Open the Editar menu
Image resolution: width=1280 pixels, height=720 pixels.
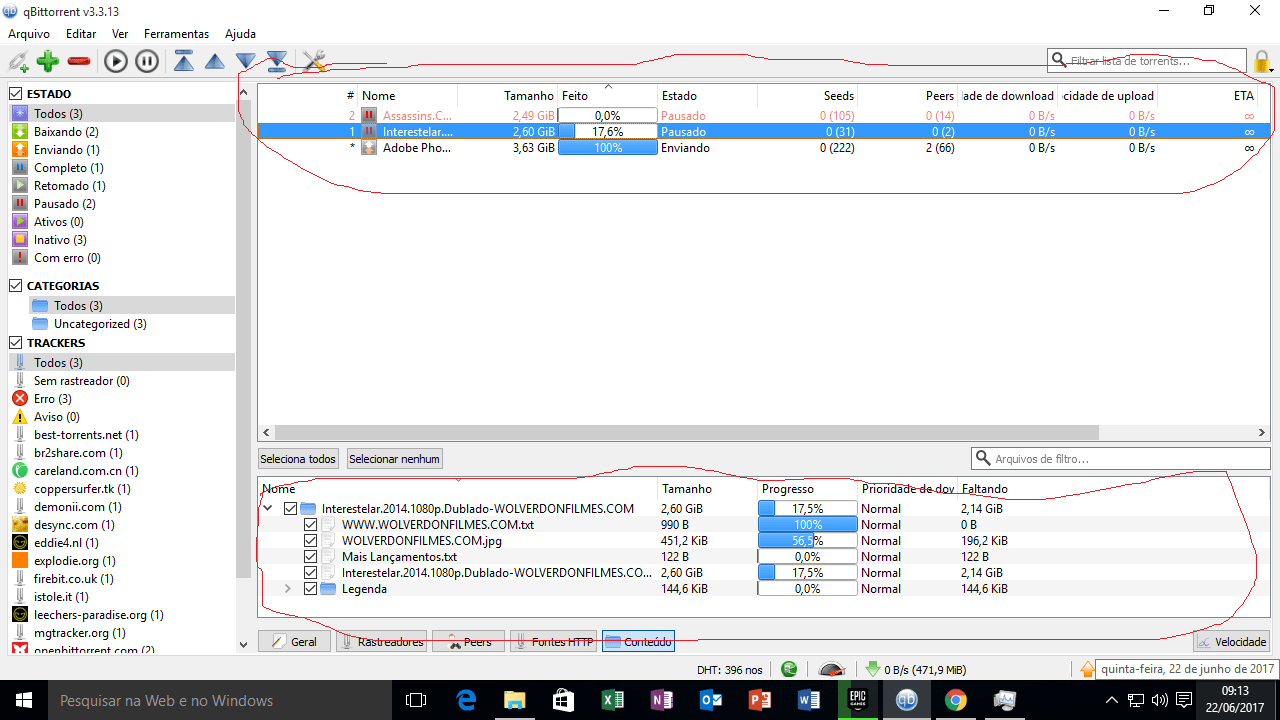[81, 34]
